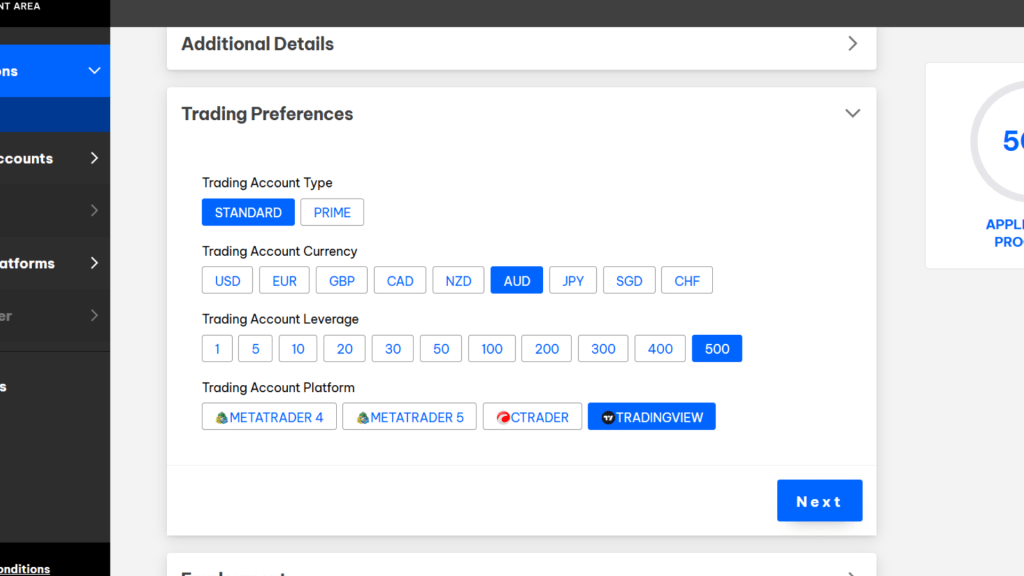Choose EUR currency option

284,280
